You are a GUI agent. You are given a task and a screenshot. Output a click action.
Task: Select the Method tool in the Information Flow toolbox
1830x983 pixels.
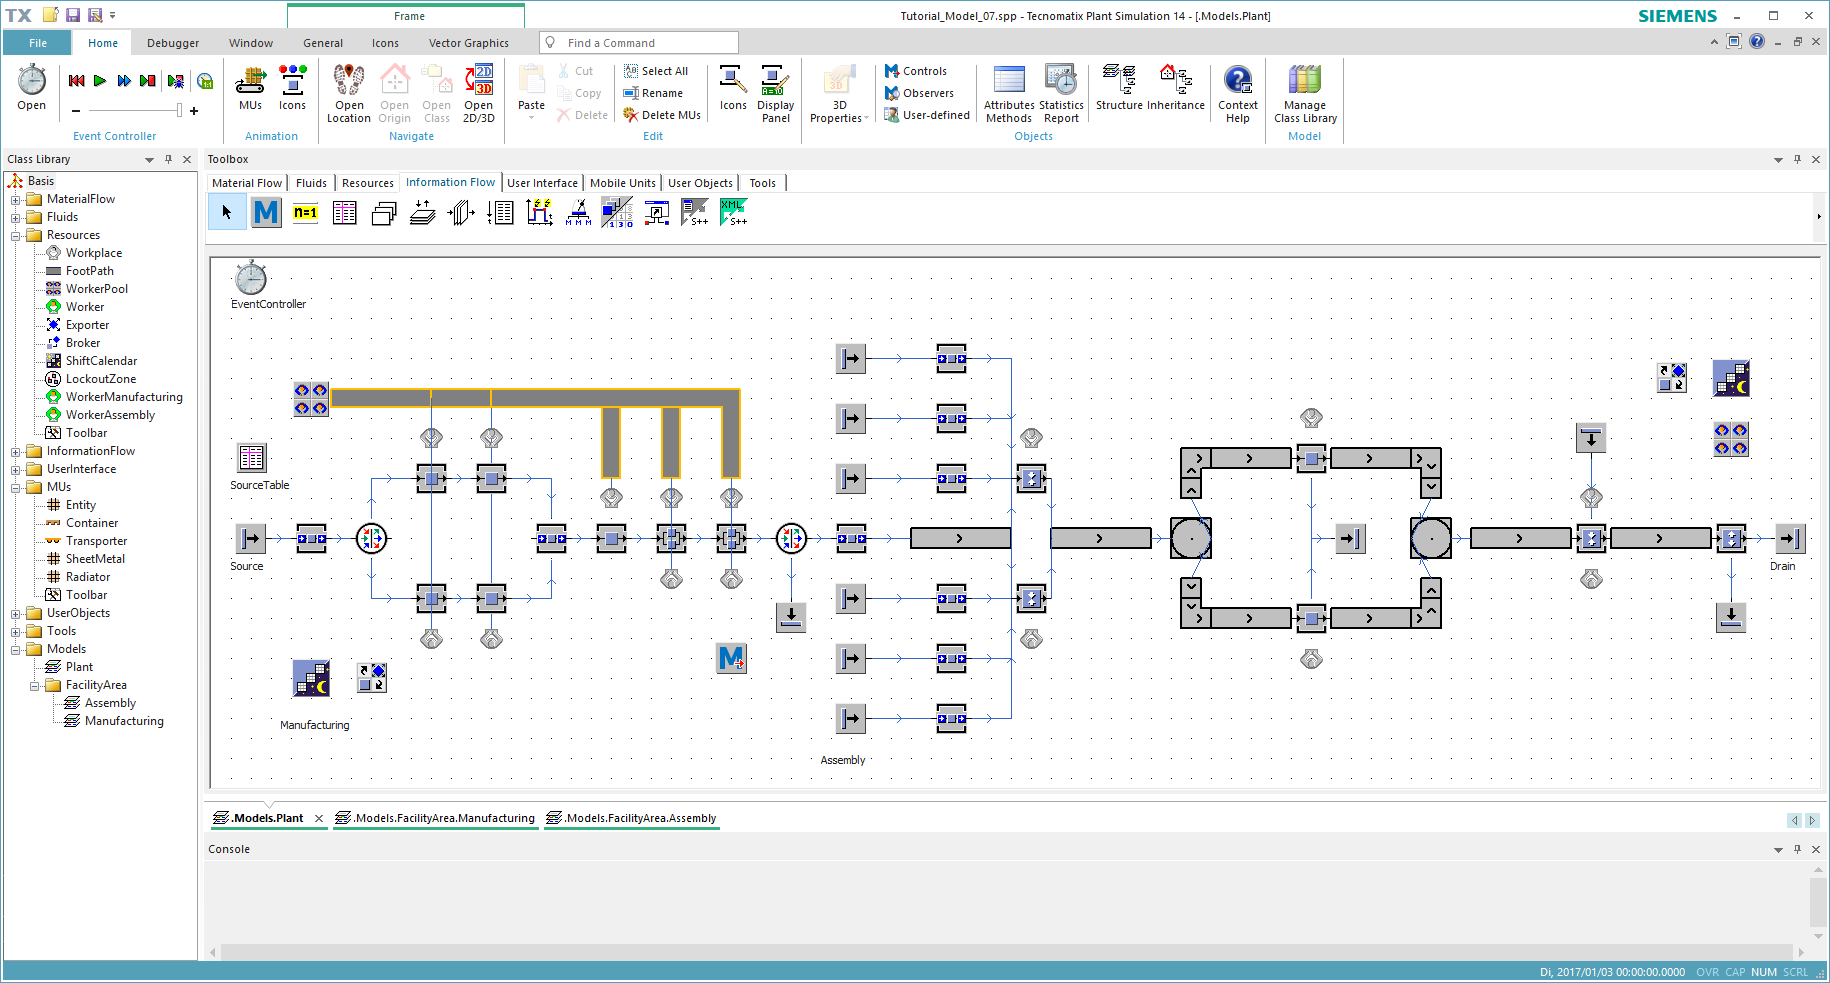pos(266,212)
